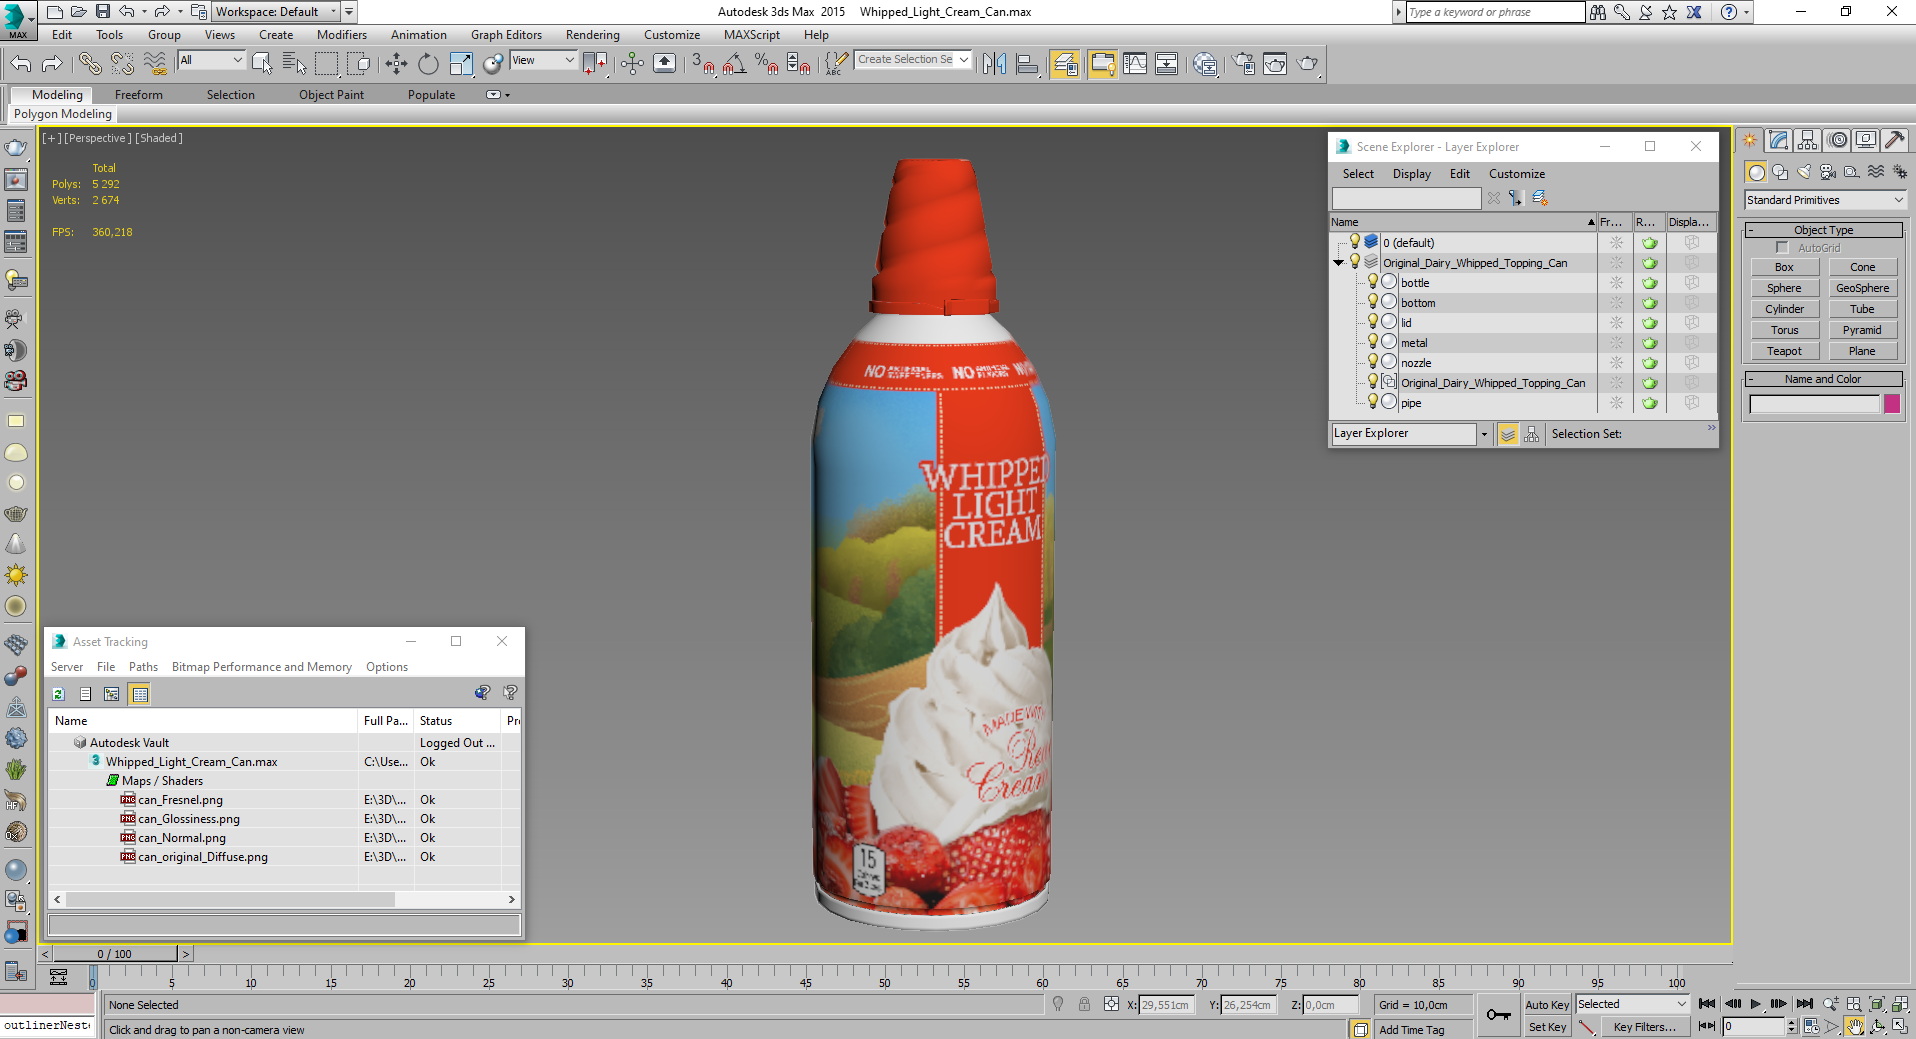Toggle the selection lock padlock
Screen dimensions: 1916x1039
coord(1084,1004)
